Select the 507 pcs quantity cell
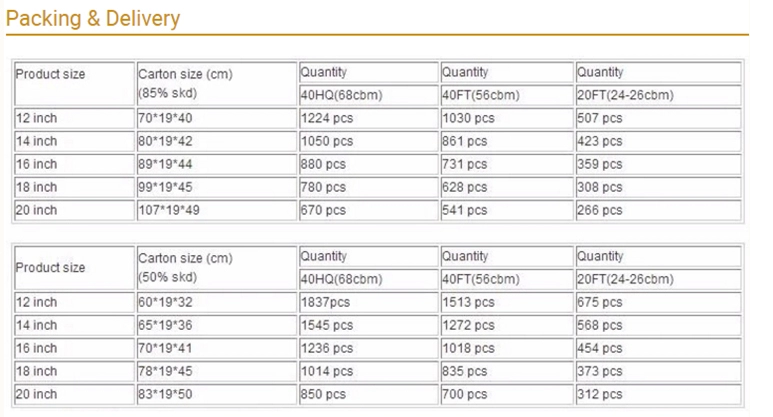The height and width of the screenshot is (417, 773). pos(600,118)
